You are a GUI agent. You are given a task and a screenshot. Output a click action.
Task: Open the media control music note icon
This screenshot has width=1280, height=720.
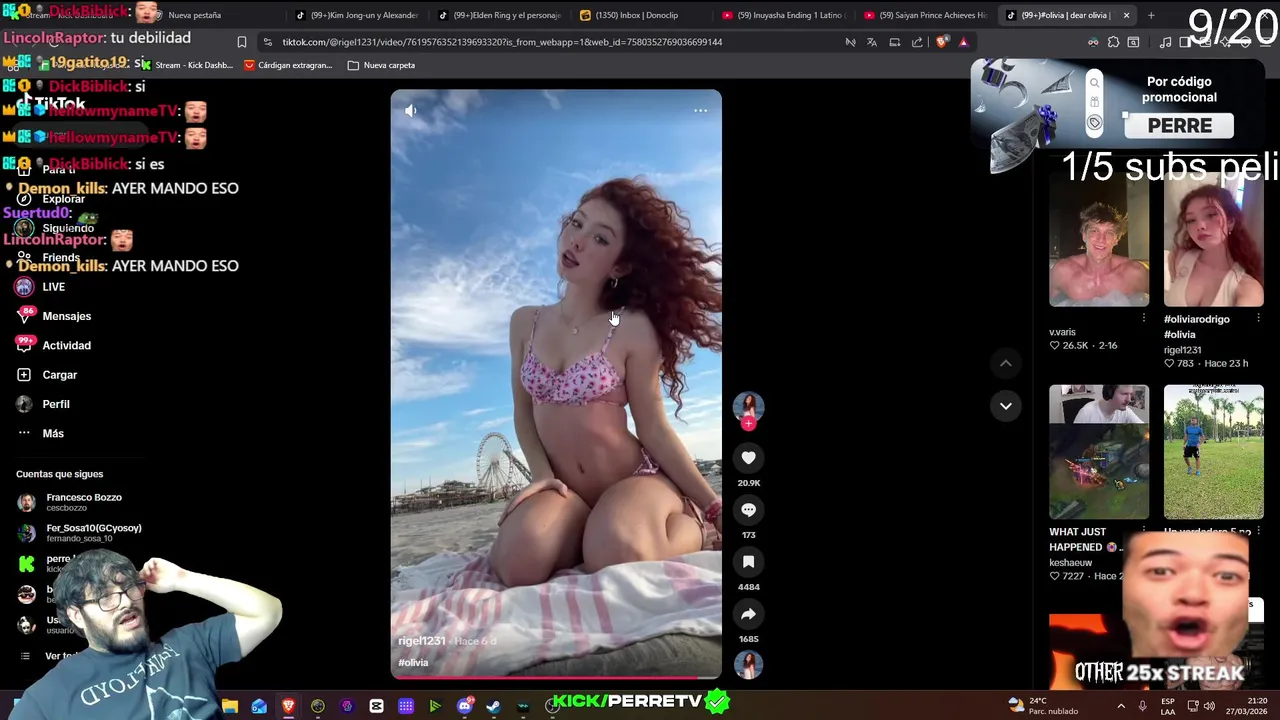(1165, 42)
